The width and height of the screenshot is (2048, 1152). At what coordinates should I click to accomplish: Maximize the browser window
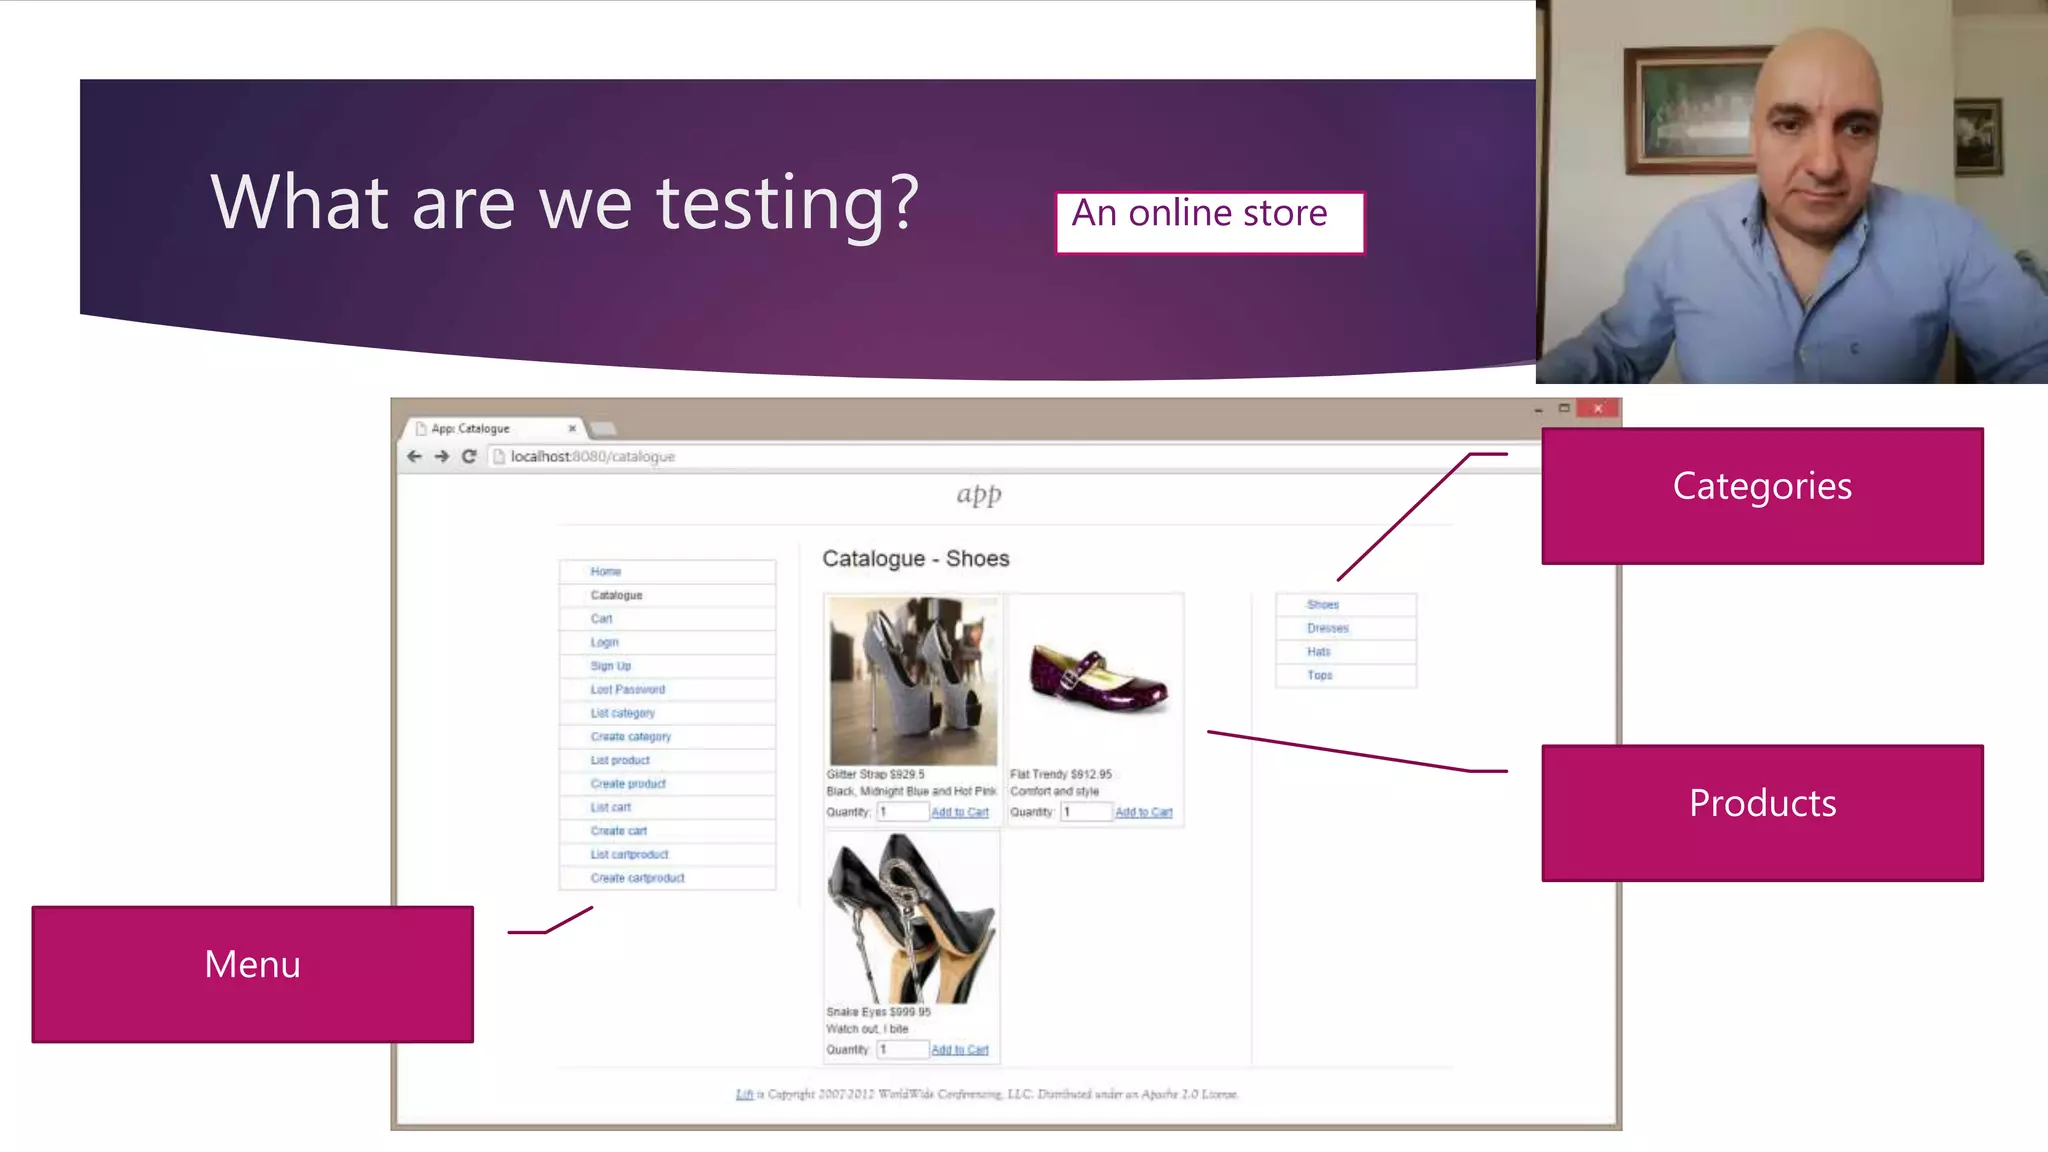pyautogui.click(x=1564, y=408)
